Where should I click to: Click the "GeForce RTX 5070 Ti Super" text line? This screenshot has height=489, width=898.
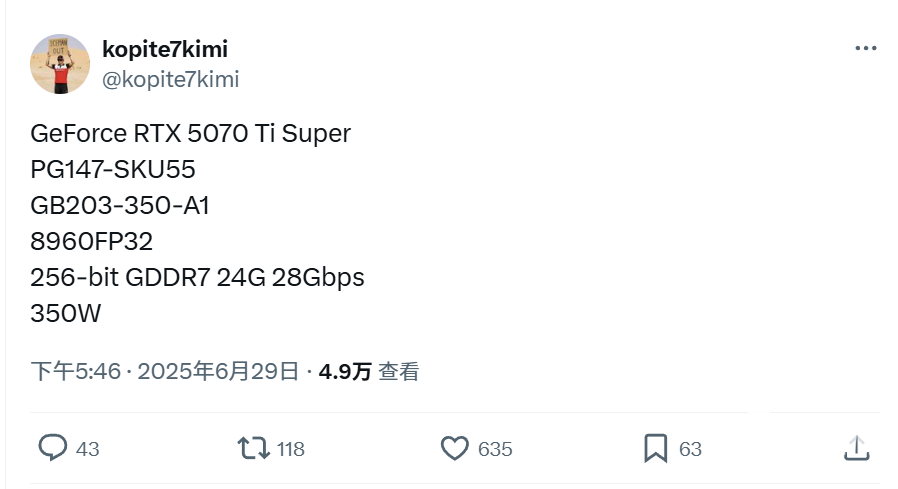point(191,133)
